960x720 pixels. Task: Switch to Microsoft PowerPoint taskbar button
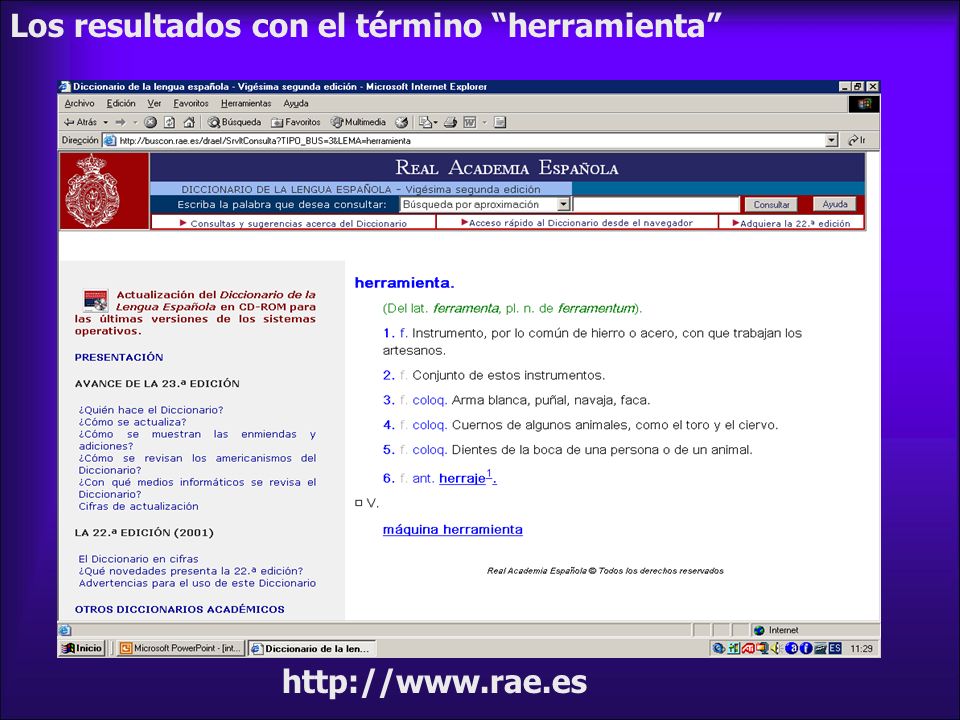[181, 648]
